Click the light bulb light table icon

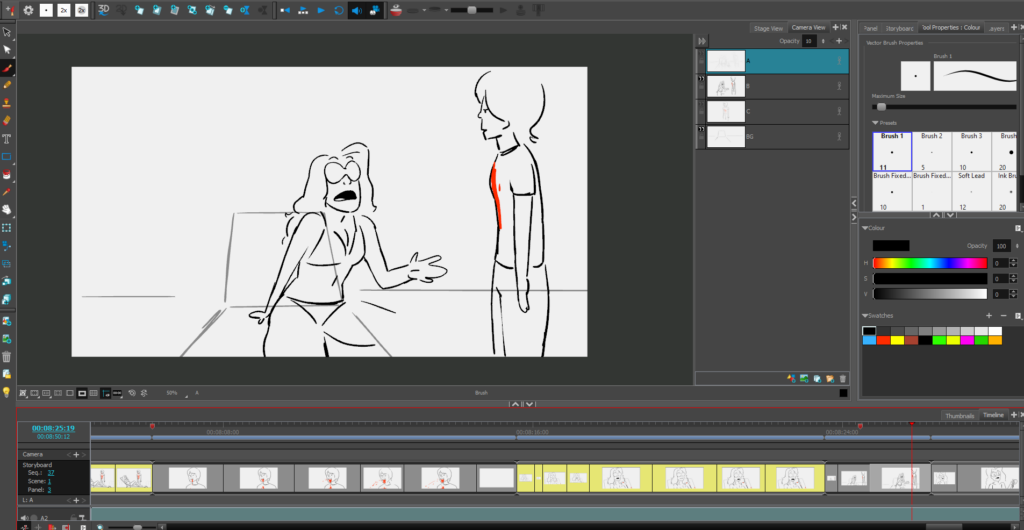[7, 392]
